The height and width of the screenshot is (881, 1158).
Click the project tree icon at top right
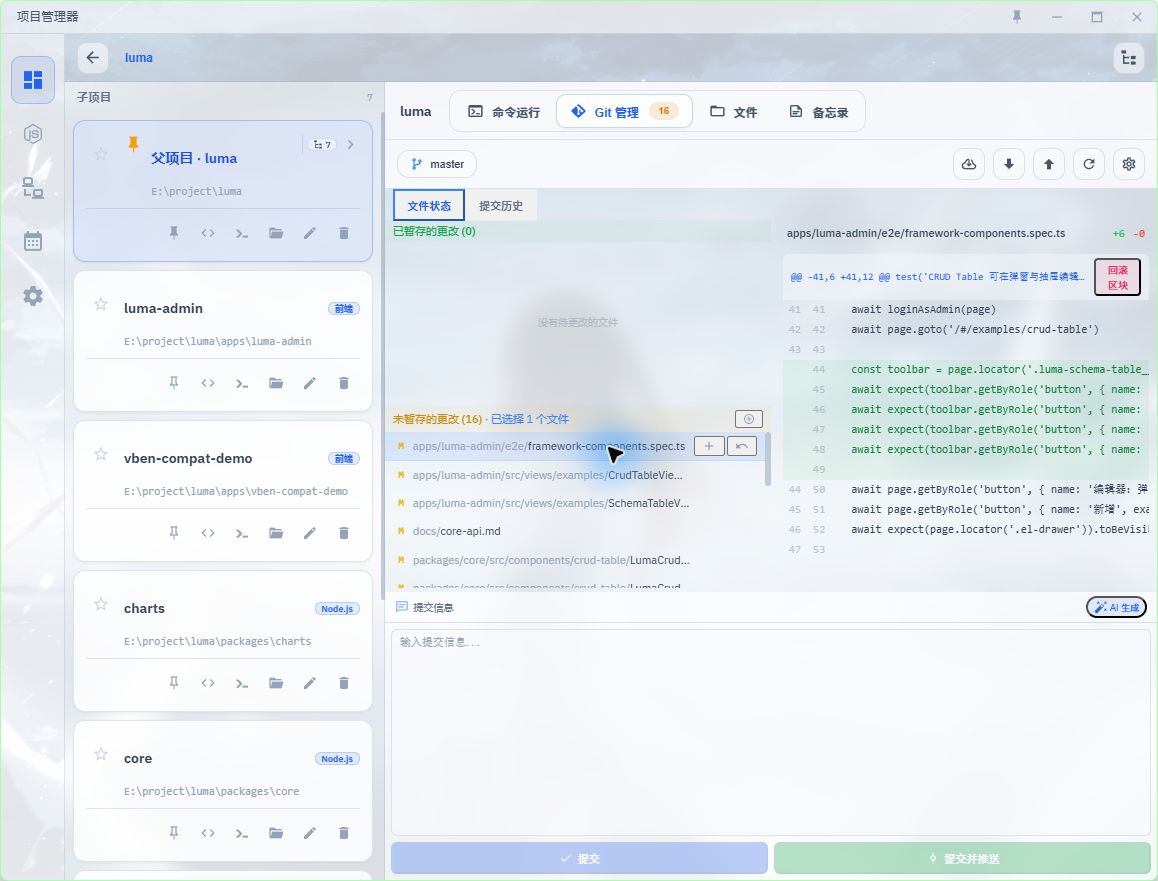coord(1128,58)
